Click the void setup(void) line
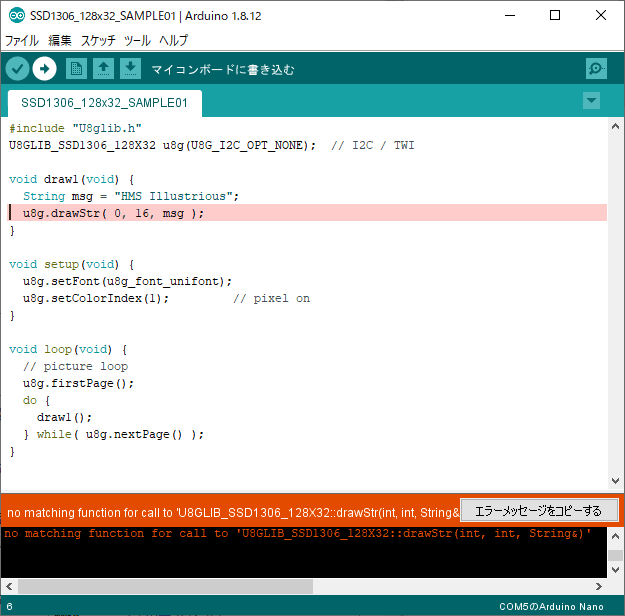This screenshot has width=625, height=616. point(72,264)
